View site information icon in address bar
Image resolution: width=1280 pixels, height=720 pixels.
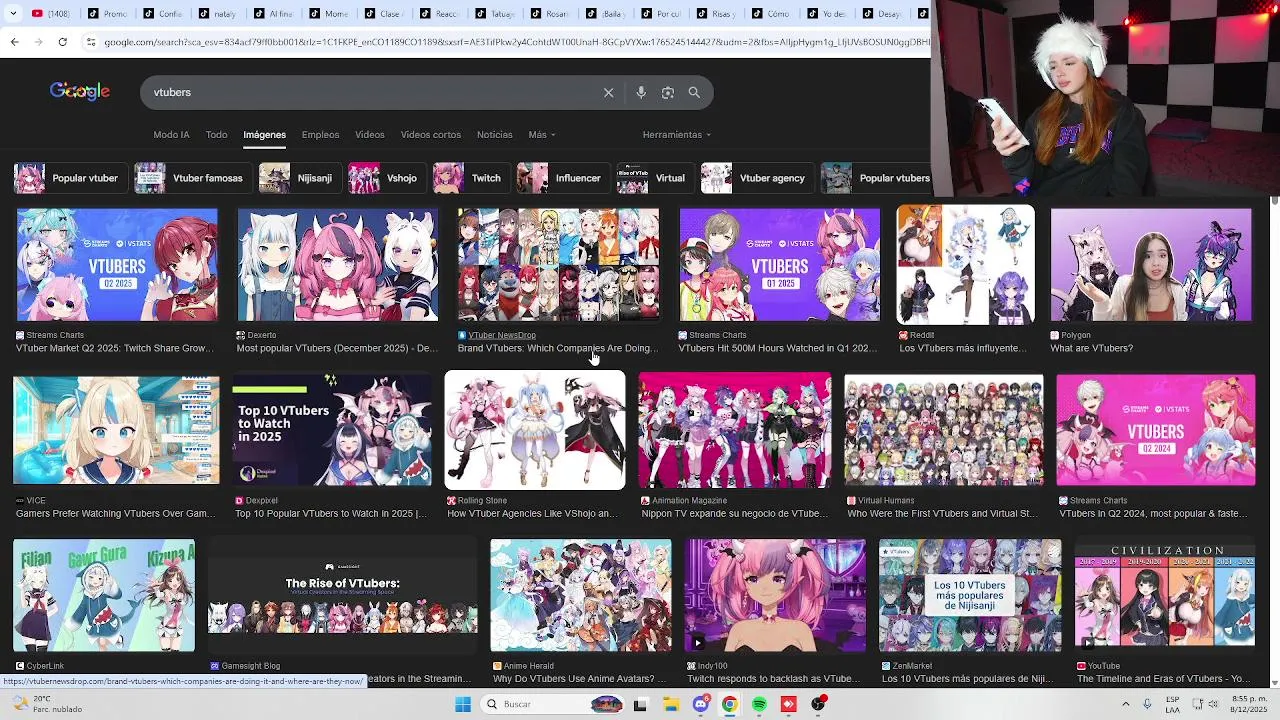(91, 42)
